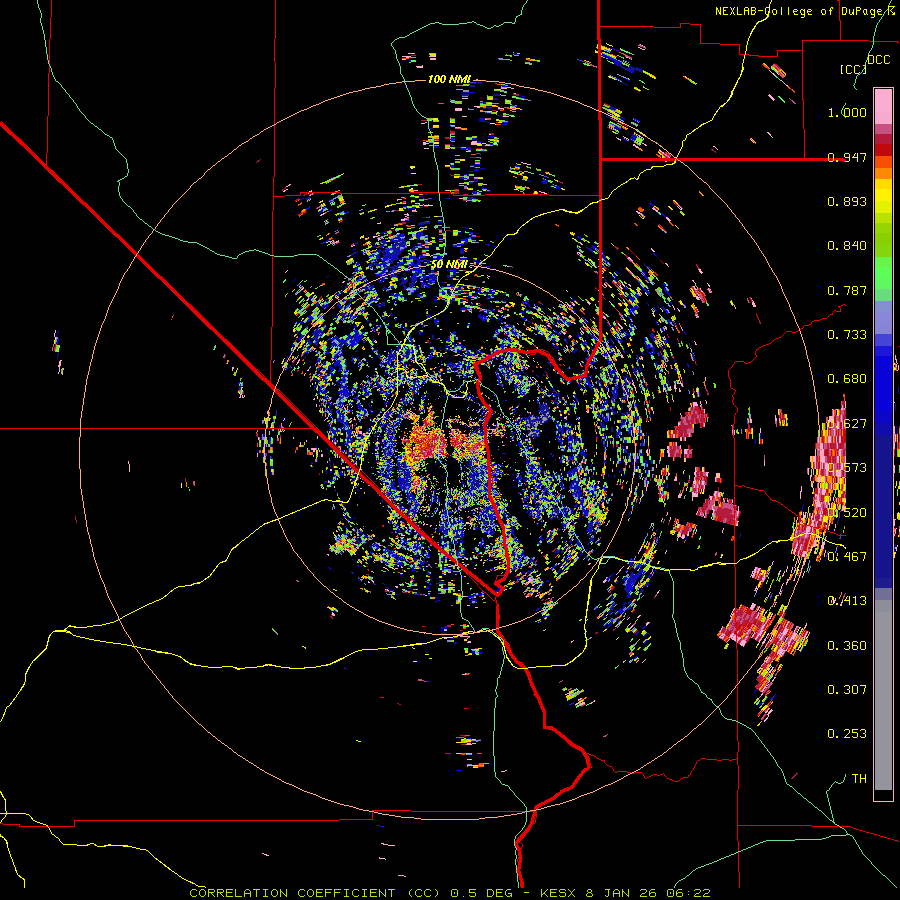
Task: Click the [CC] legend title
Action: tap(854, 69)
